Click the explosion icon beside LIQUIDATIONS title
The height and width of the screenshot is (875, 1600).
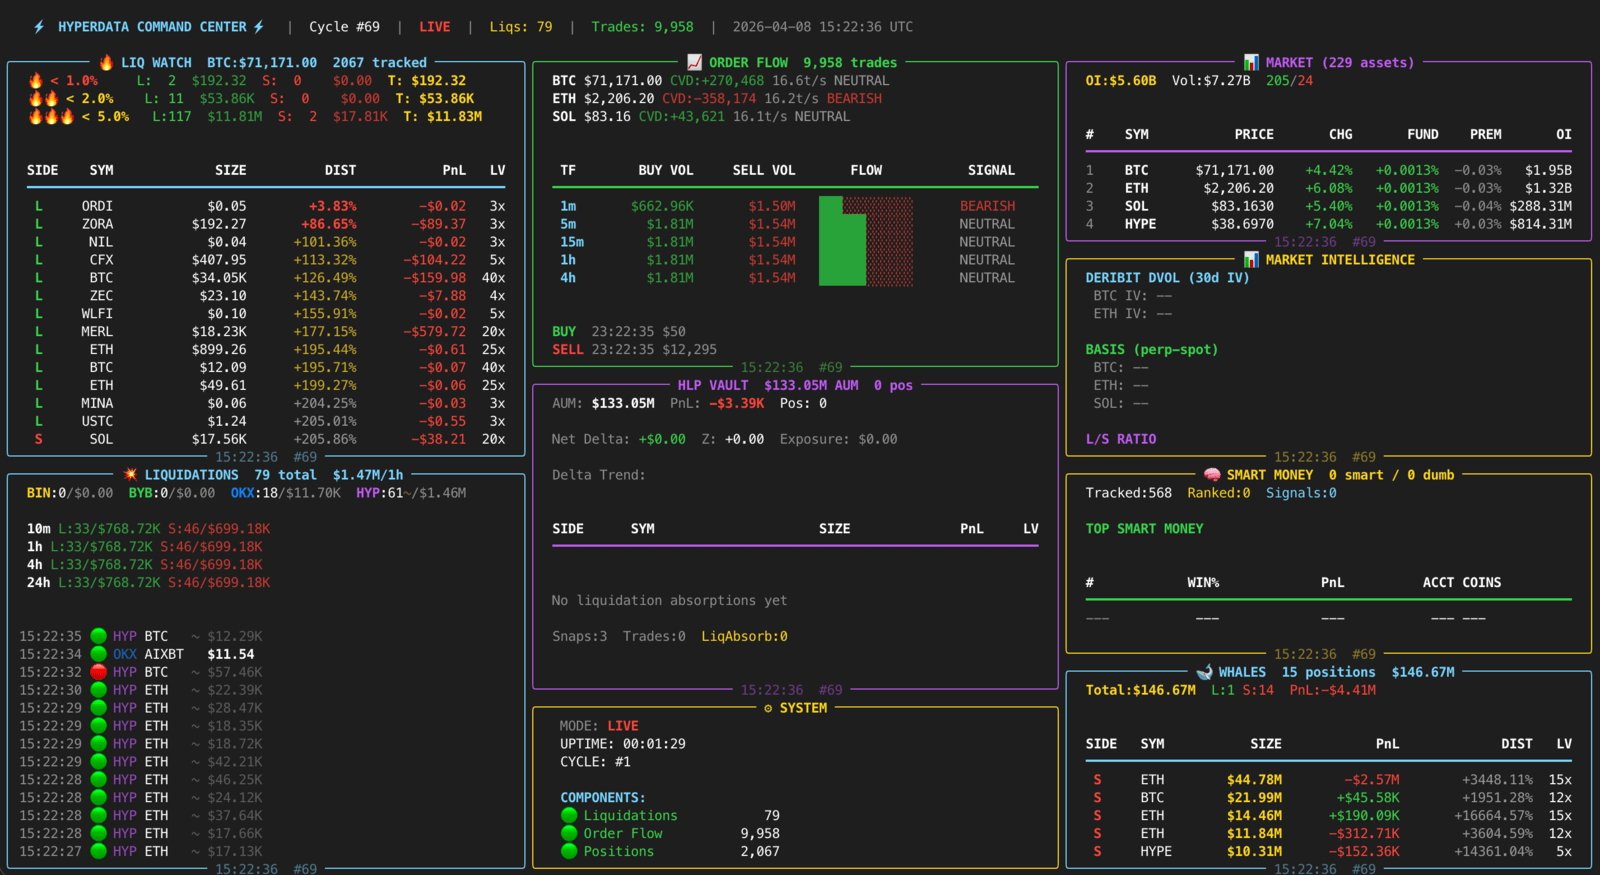(130, 475)
